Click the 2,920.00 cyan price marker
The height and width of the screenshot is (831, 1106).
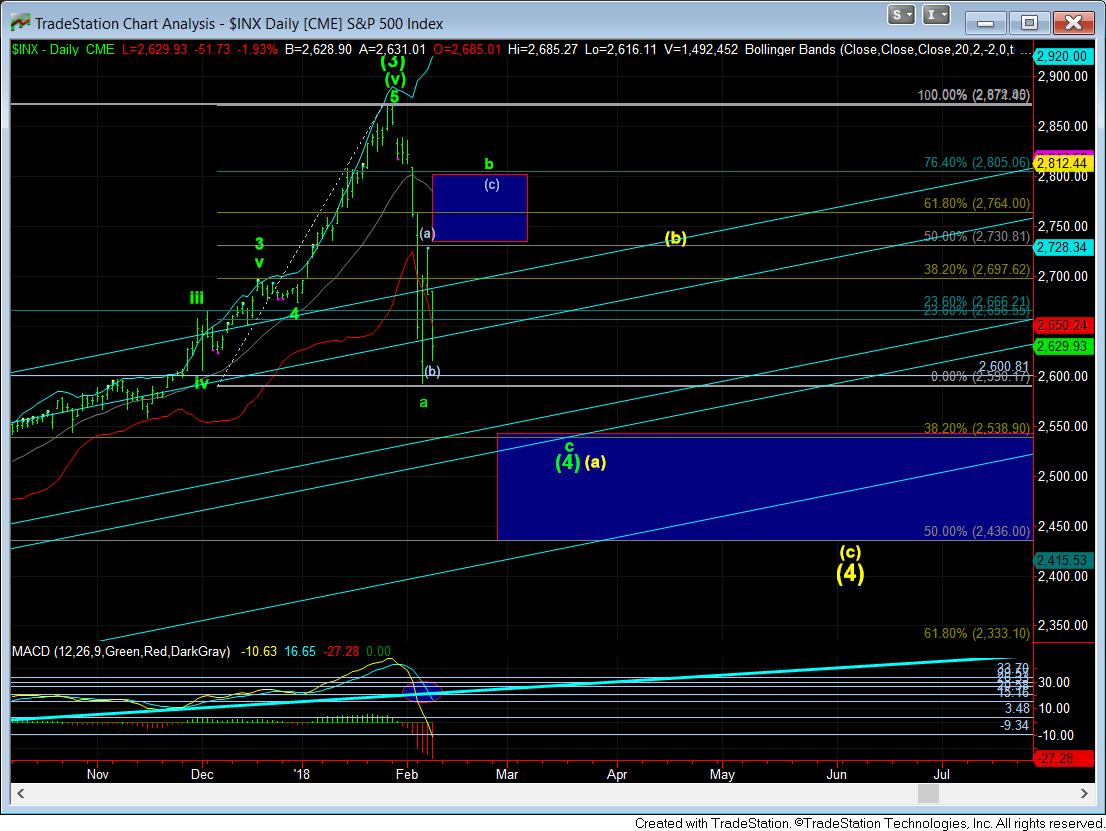1064,56
